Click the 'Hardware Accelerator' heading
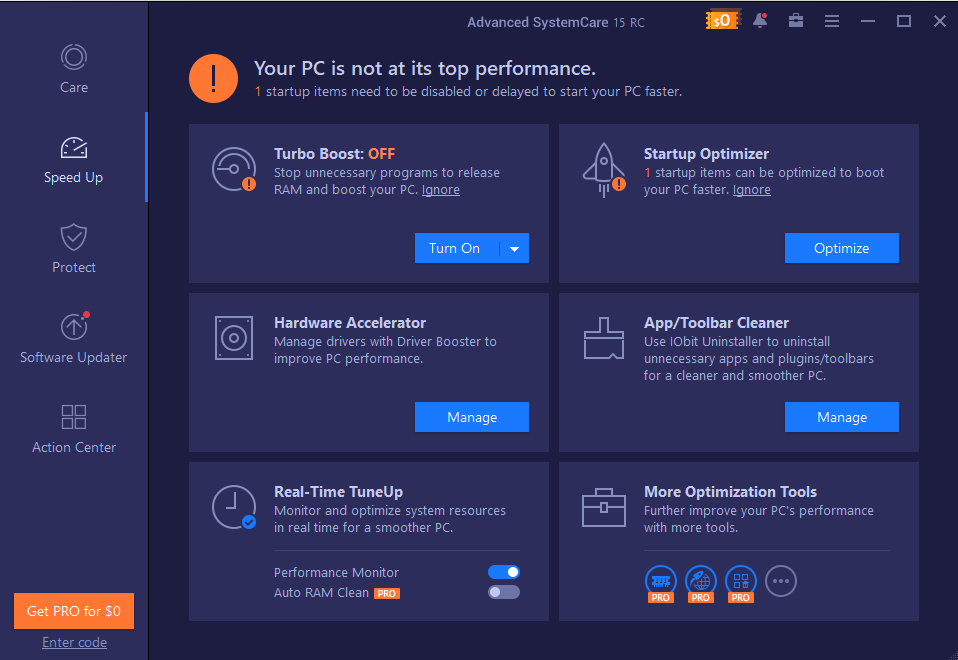The width and height of the screenshot is (958, 660). (350, 323)
